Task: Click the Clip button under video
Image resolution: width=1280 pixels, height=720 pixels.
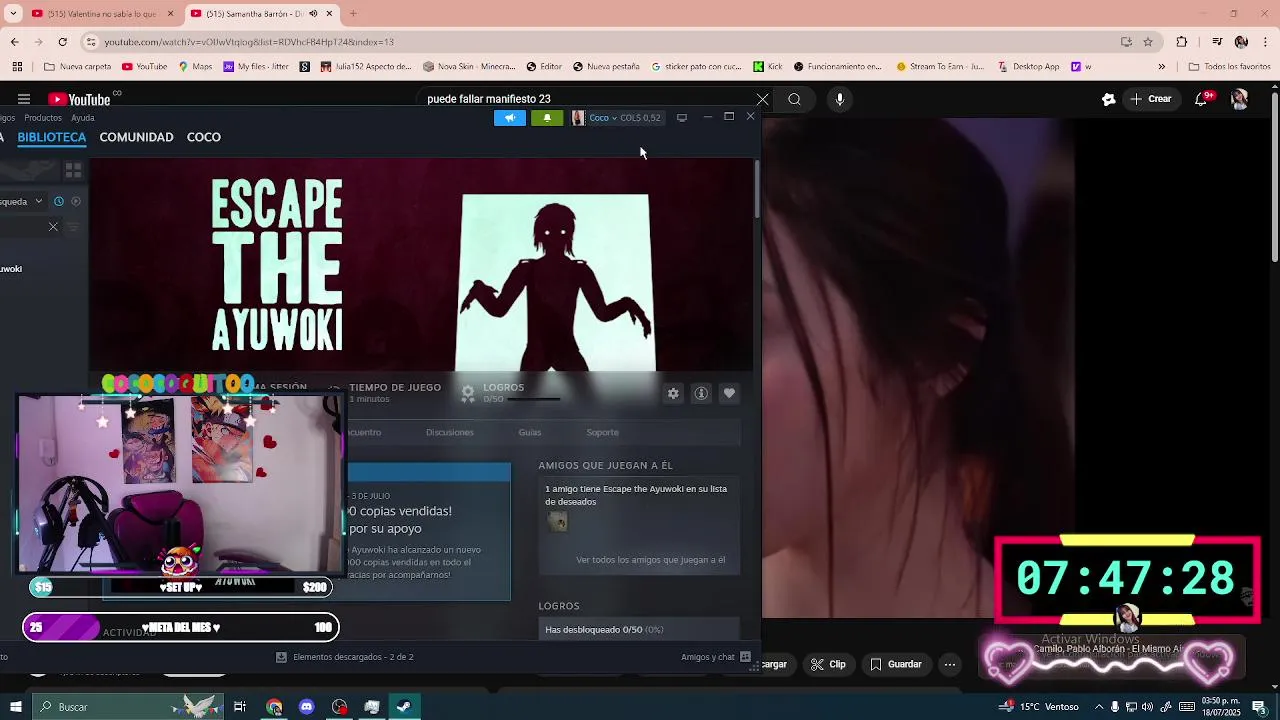Action: click(829, 664)
